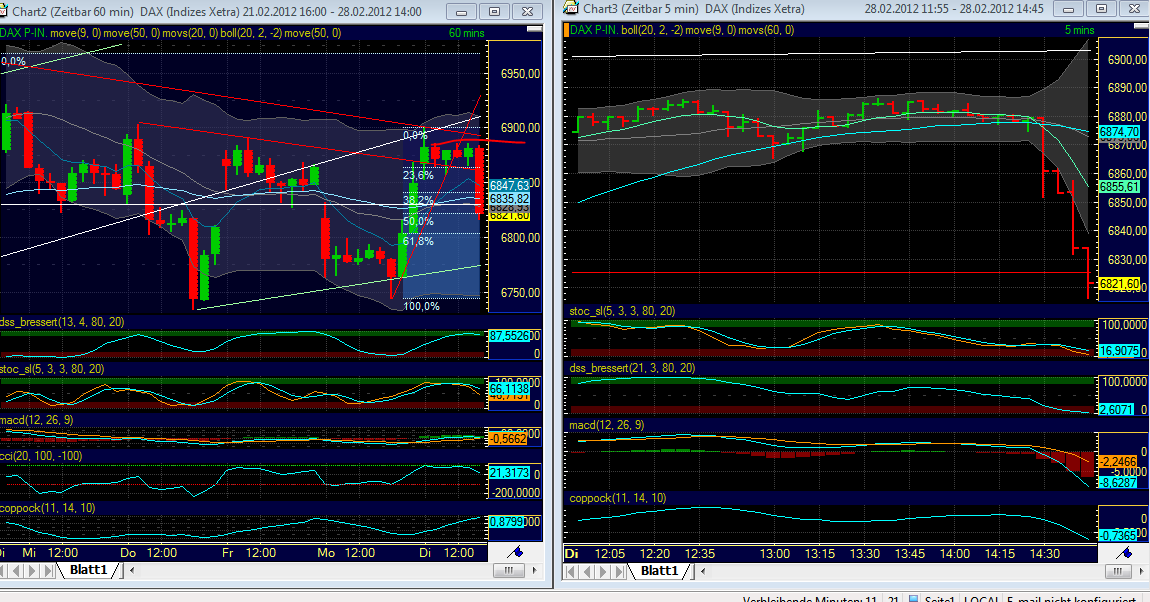Viewport: 1150px width, 602px height.
Task: Minimize the Chart3 window
Action: point(1069,9)
